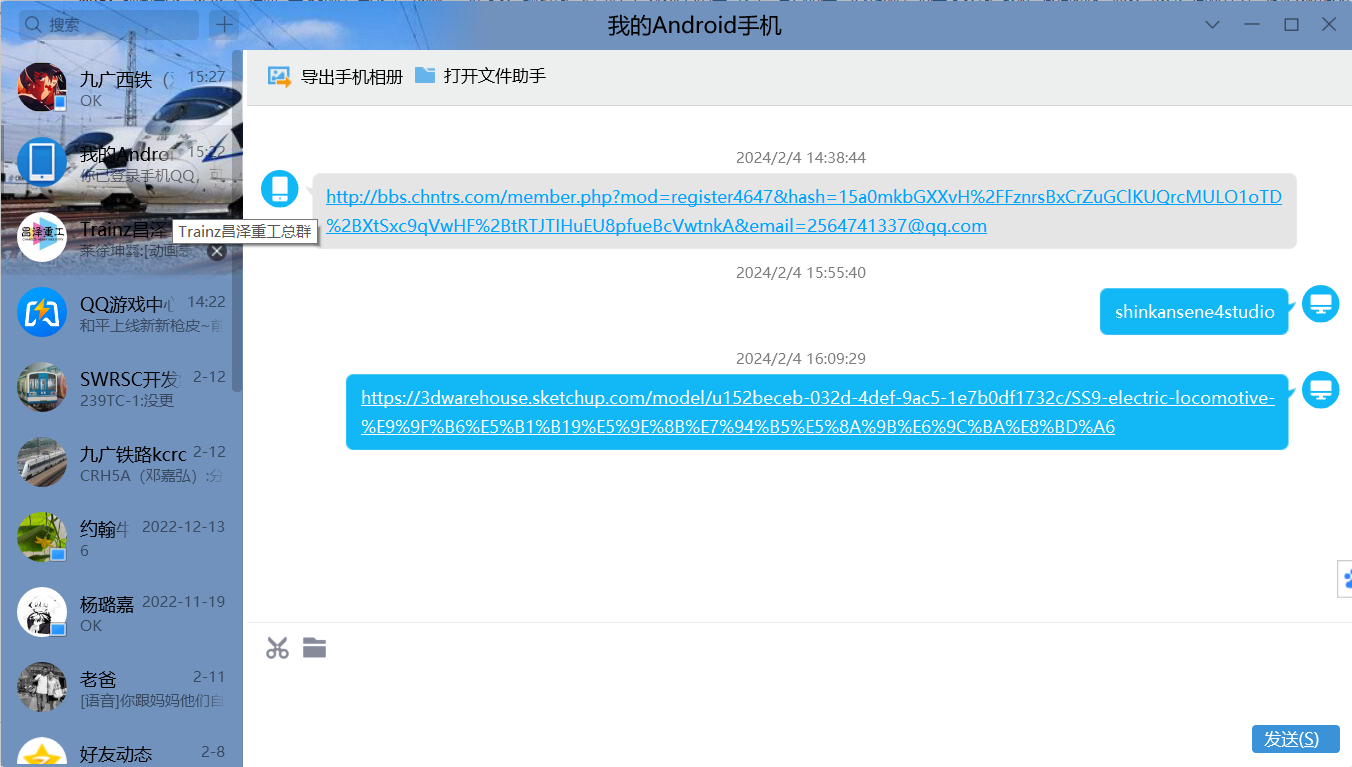
Task: Click the SWRSC开发 group avatar
Action: click(x=42, y=387)
